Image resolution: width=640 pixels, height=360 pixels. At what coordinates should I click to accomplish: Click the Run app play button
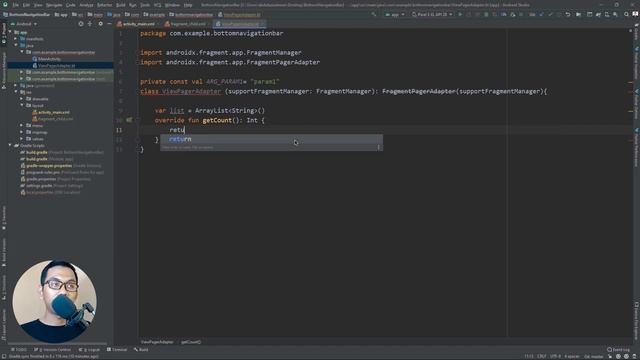tap(460, 14)
